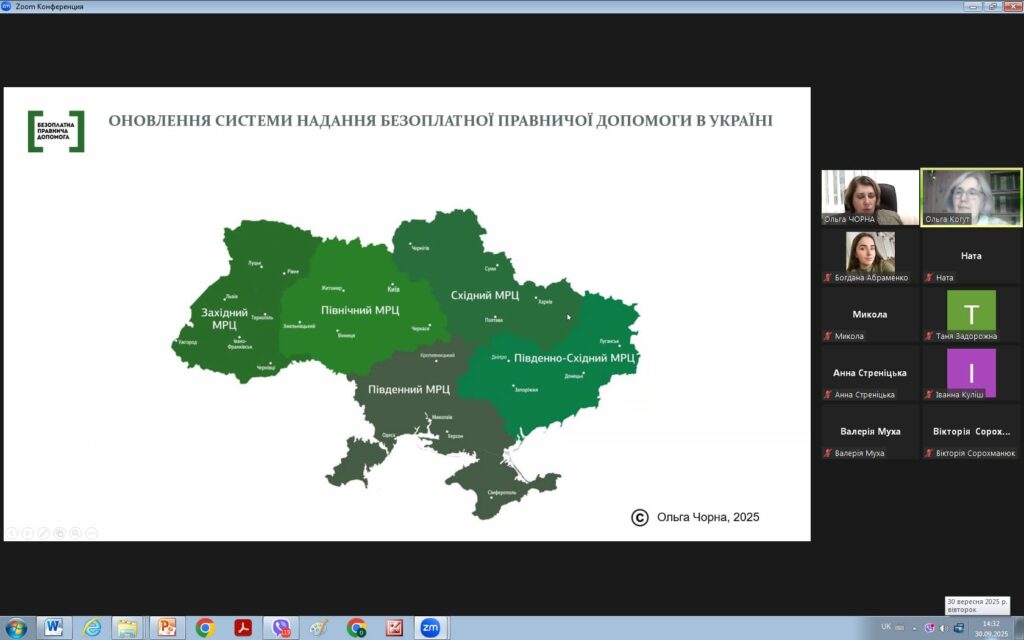Select the pen tool in slideshow controls
1024x640 pixels.
click(44, 532)
